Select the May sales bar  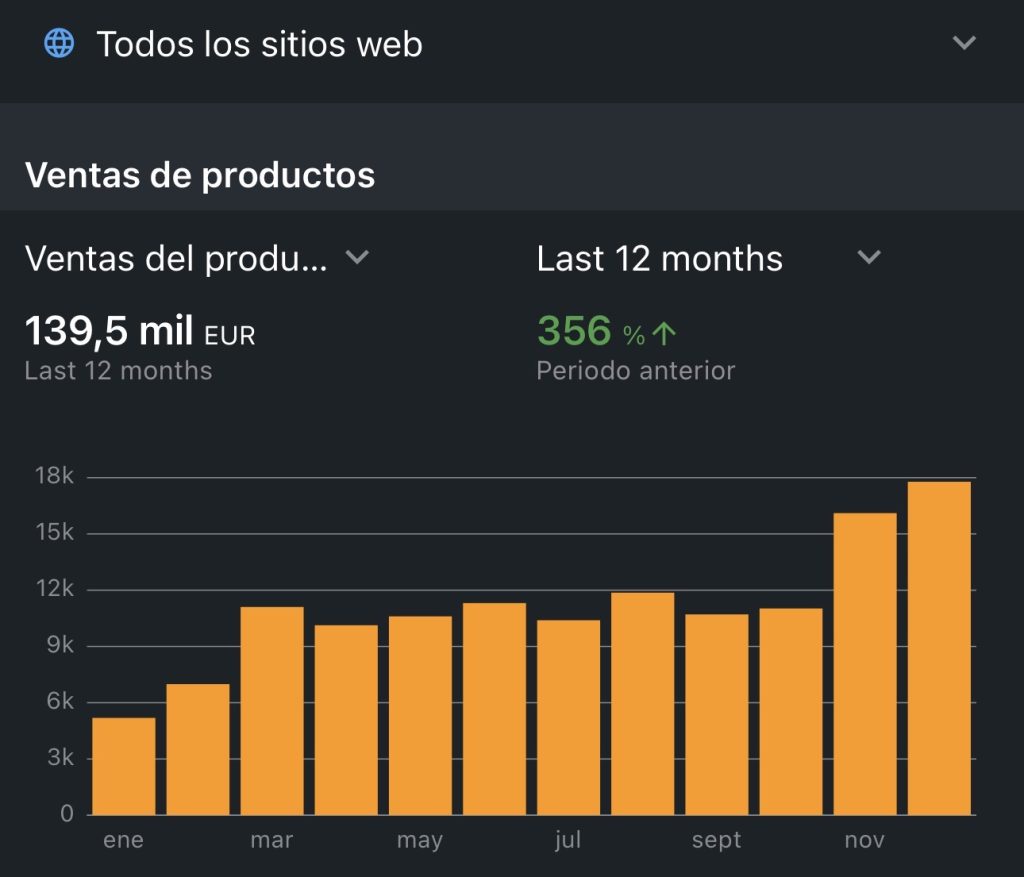420,715
